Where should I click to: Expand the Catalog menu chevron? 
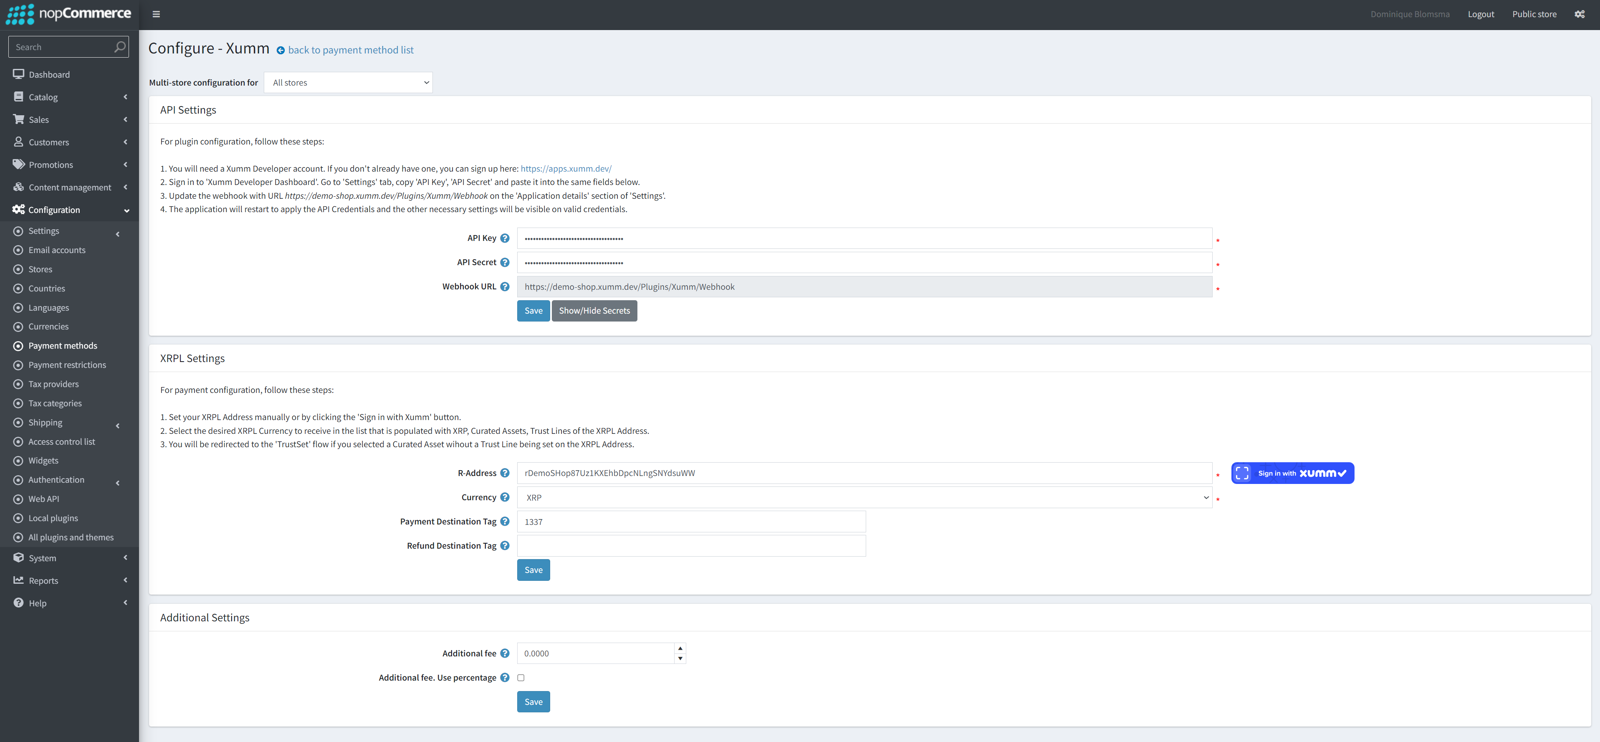125,97
